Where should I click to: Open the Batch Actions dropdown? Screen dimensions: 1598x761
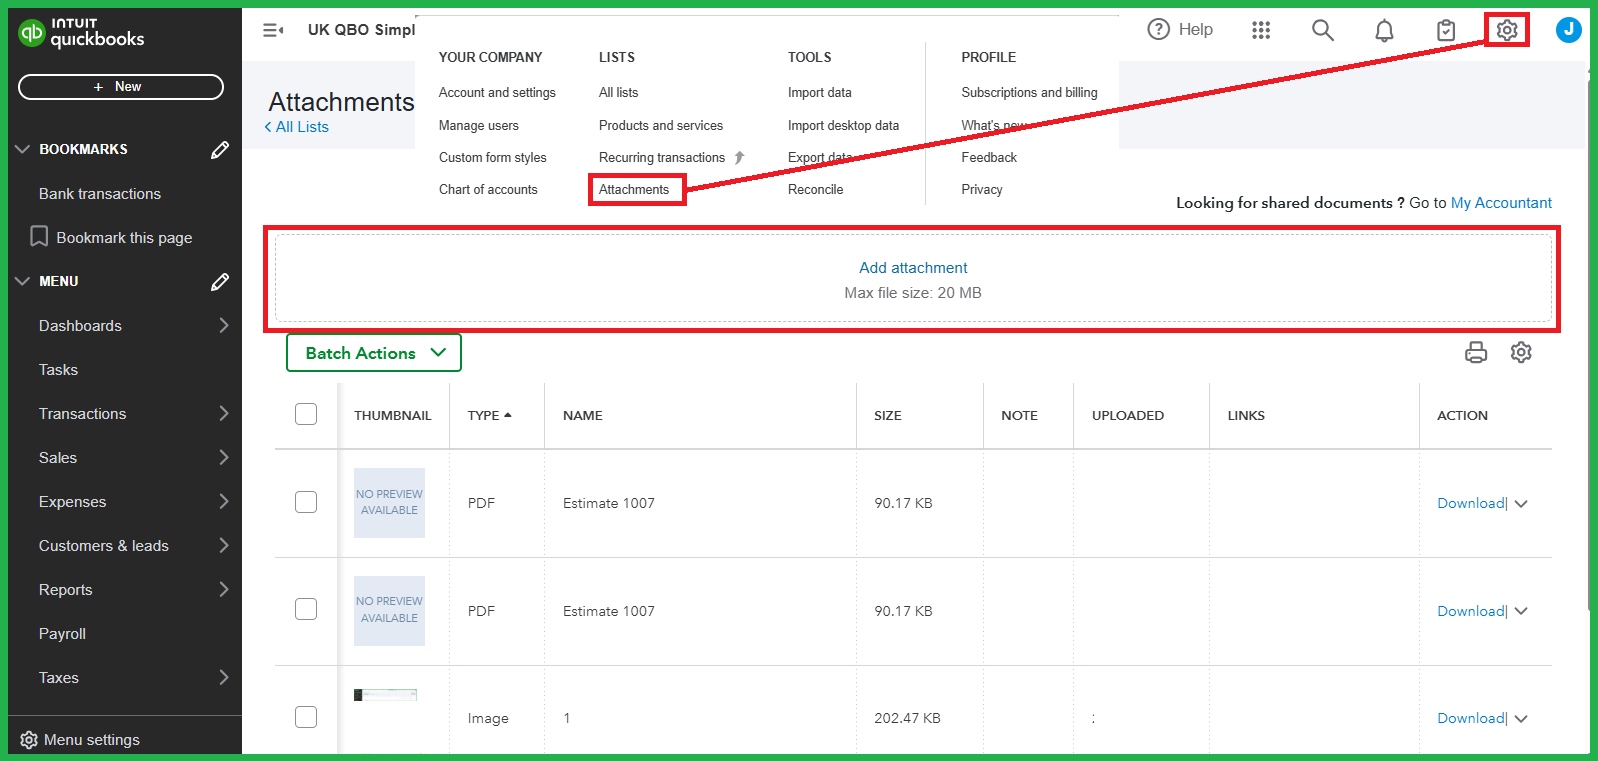pos(374,353)
